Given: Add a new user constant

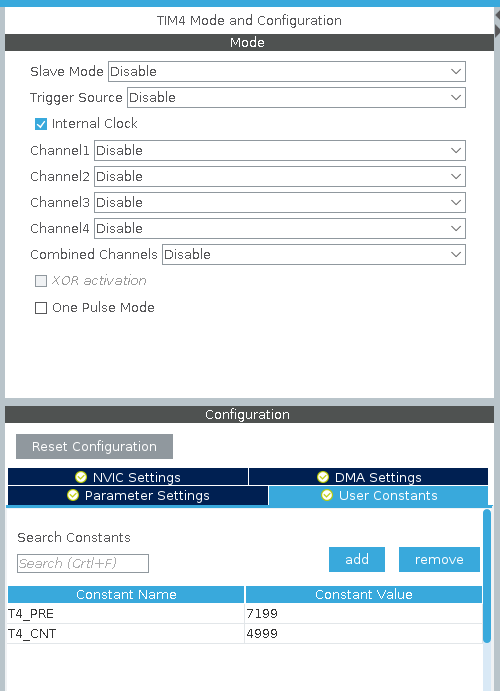Looking at the screenshot, I should [x=357, y=559].
